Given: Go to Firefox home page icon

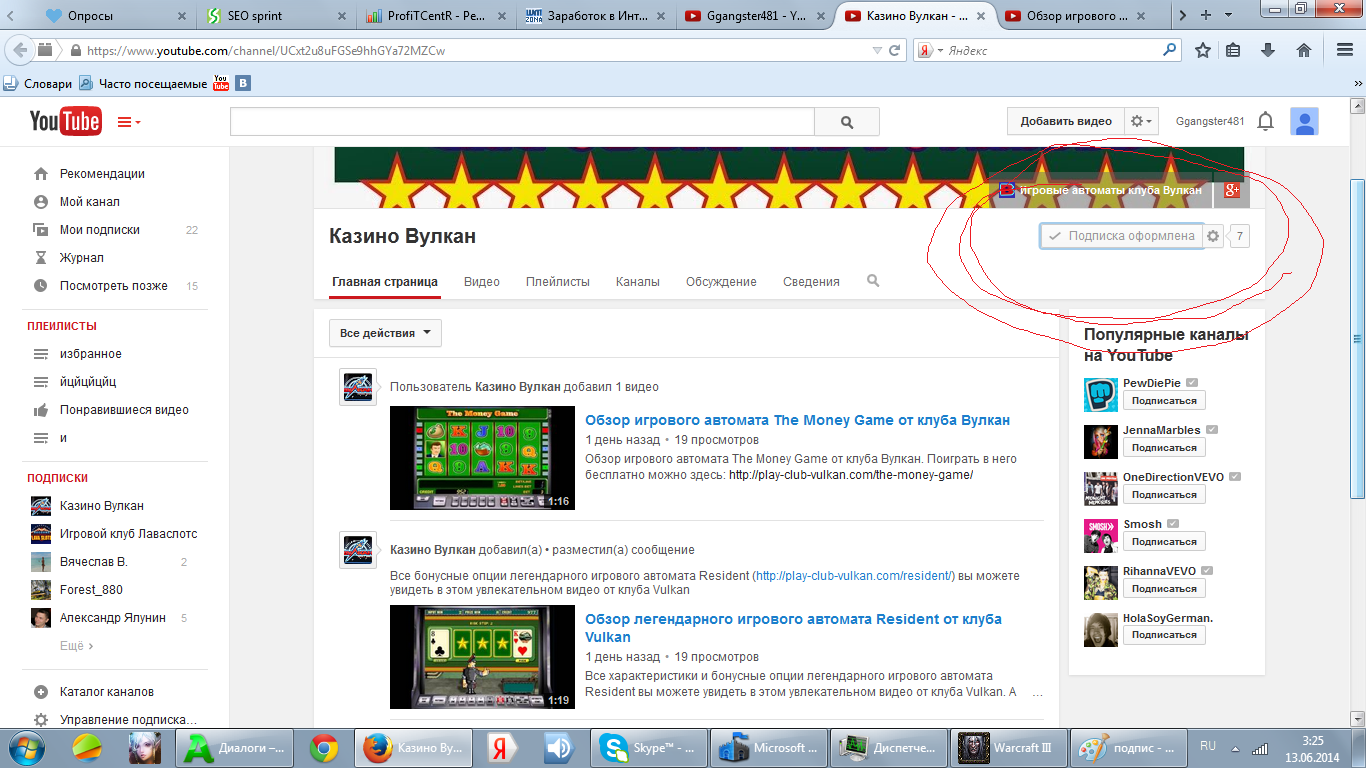Looking at the screenshot, I should [1304, 50].
